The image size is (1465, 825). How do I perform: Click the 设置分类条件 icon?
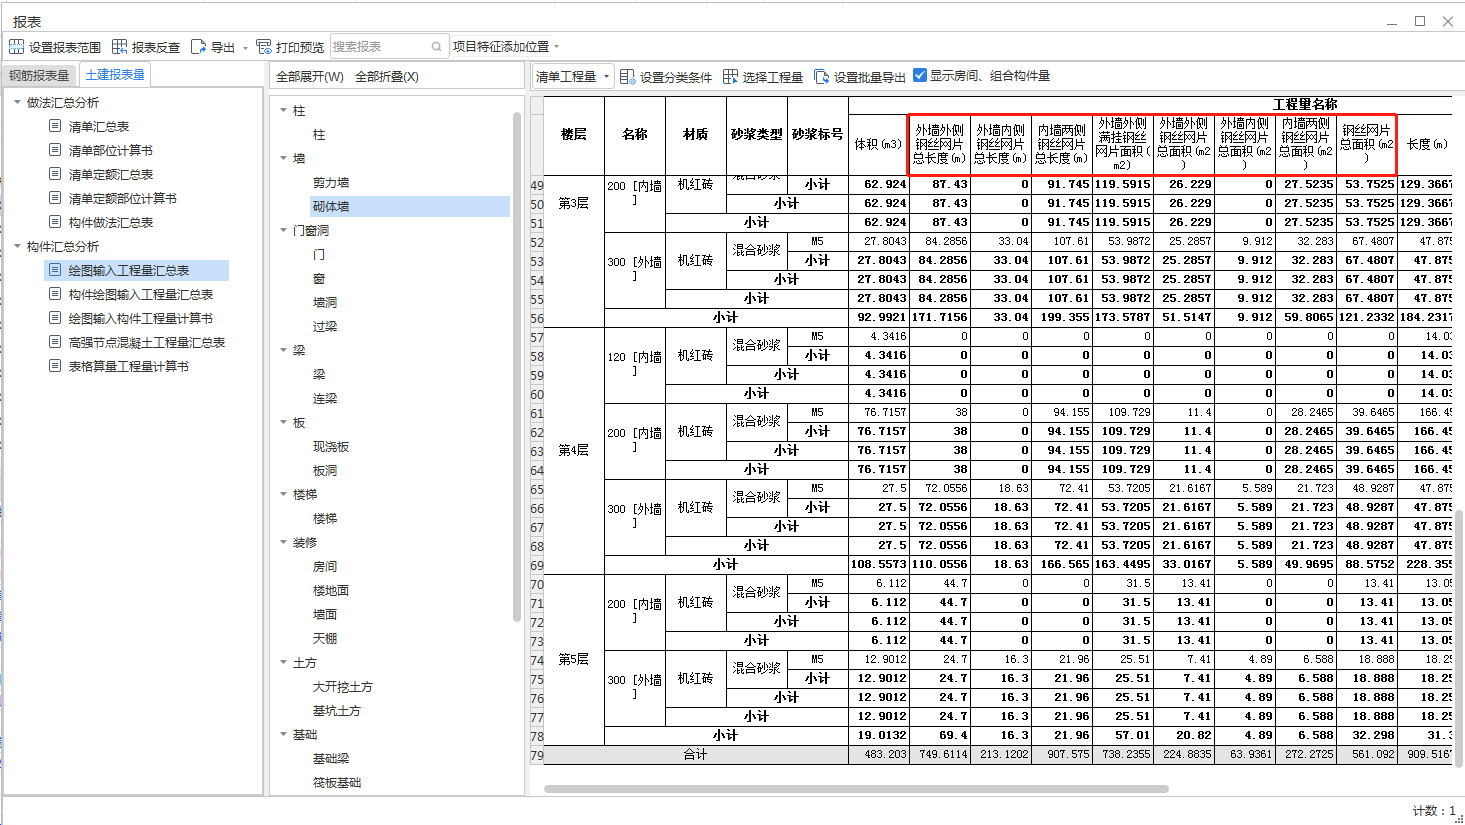(627, 77)
